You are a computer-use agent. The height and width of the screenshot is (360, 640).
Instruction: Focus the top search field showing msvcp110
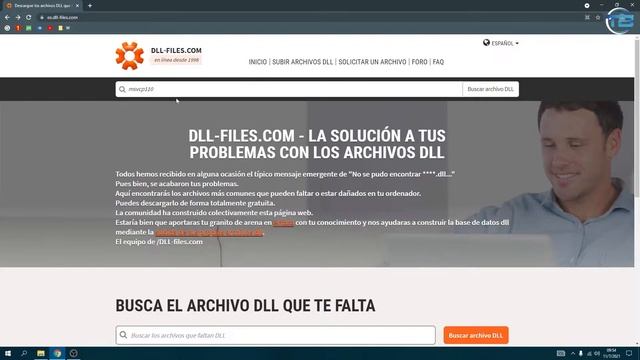point(289,89)
